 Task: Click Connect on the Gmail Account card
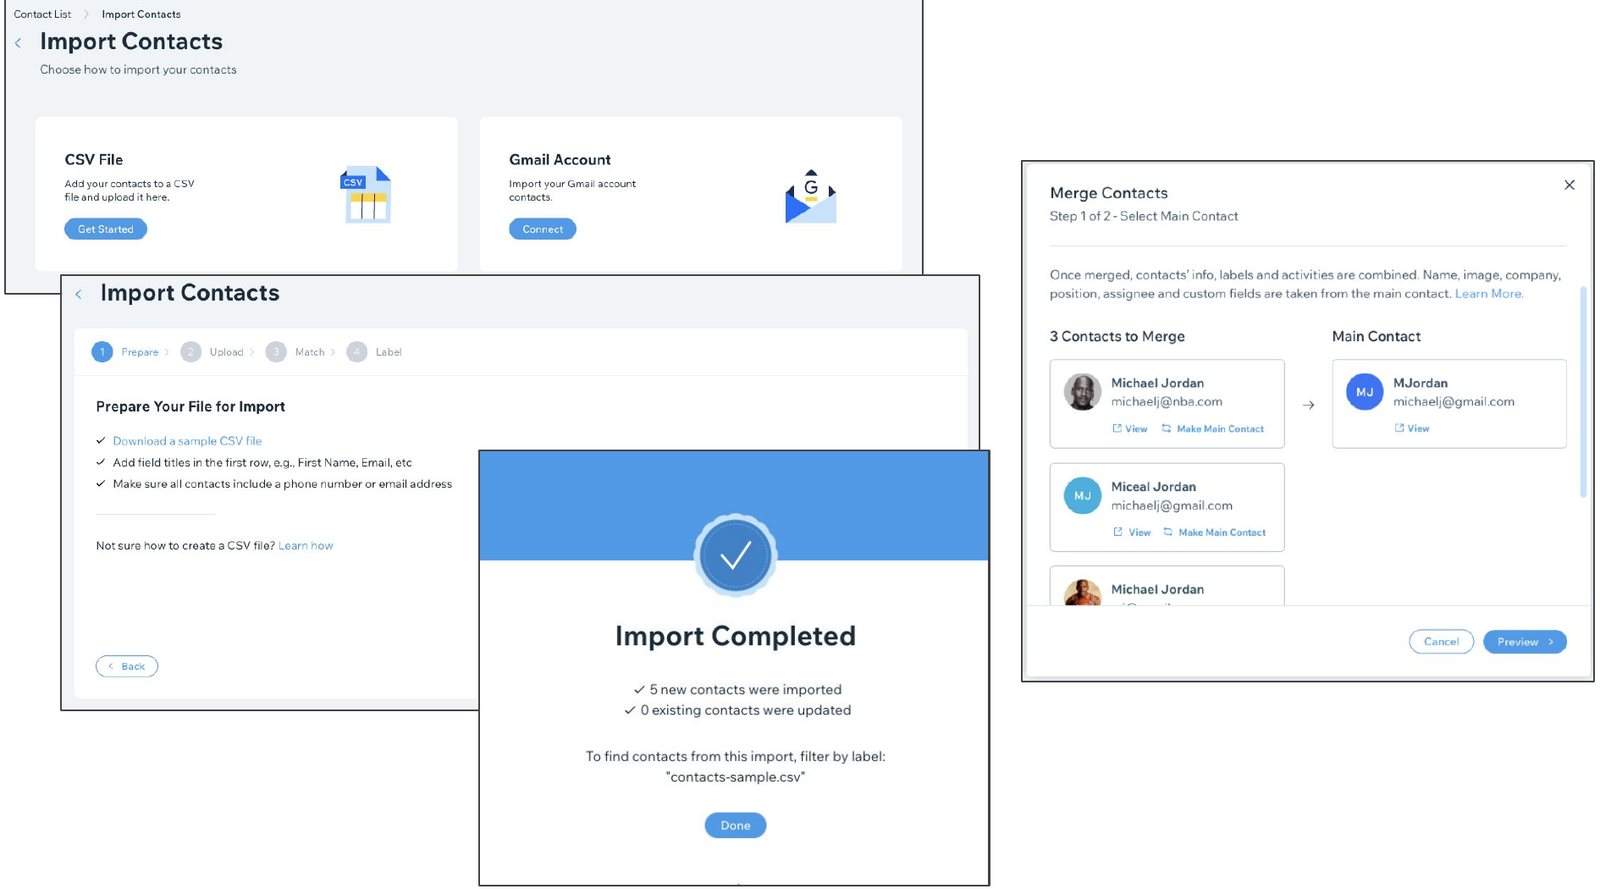point(543,229)
